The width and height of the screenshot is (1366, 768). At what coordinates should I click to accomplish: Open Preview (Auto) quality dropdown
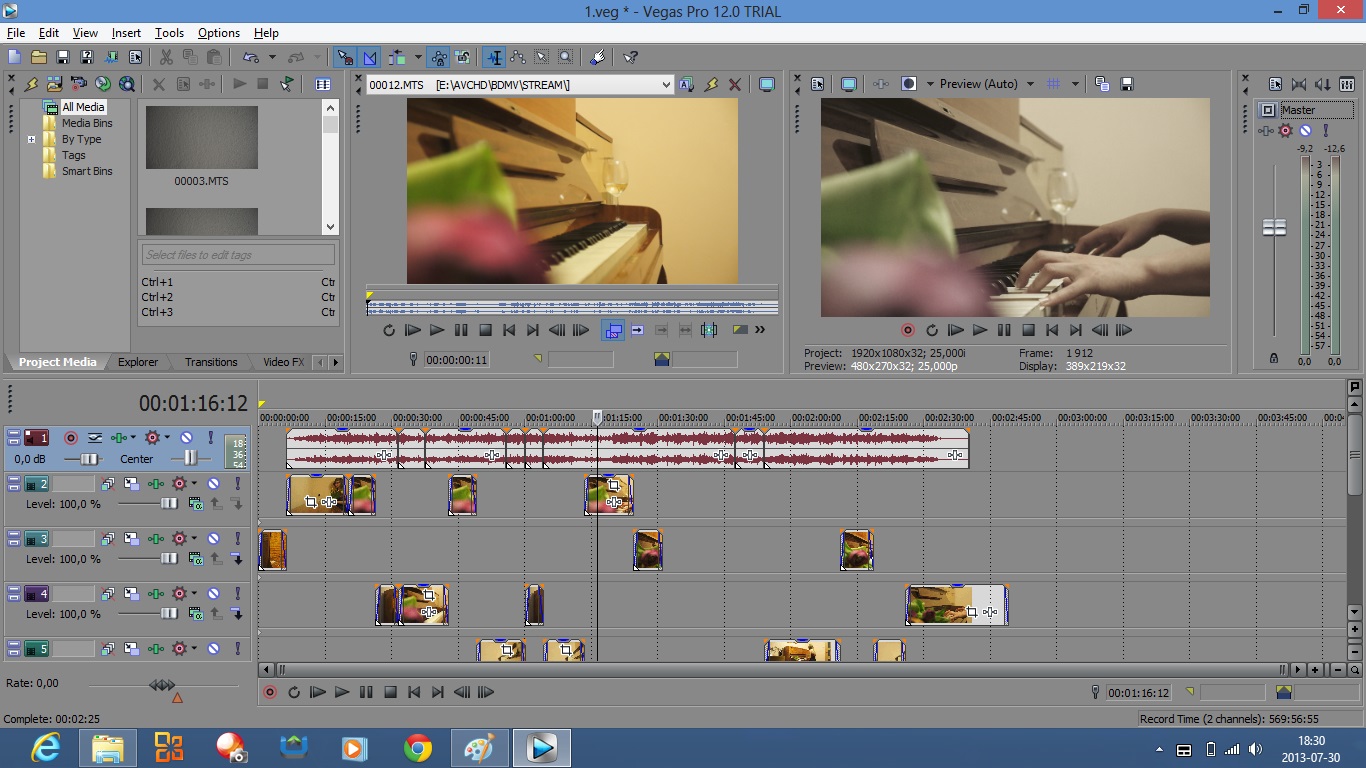click(x=1030, y=84)
